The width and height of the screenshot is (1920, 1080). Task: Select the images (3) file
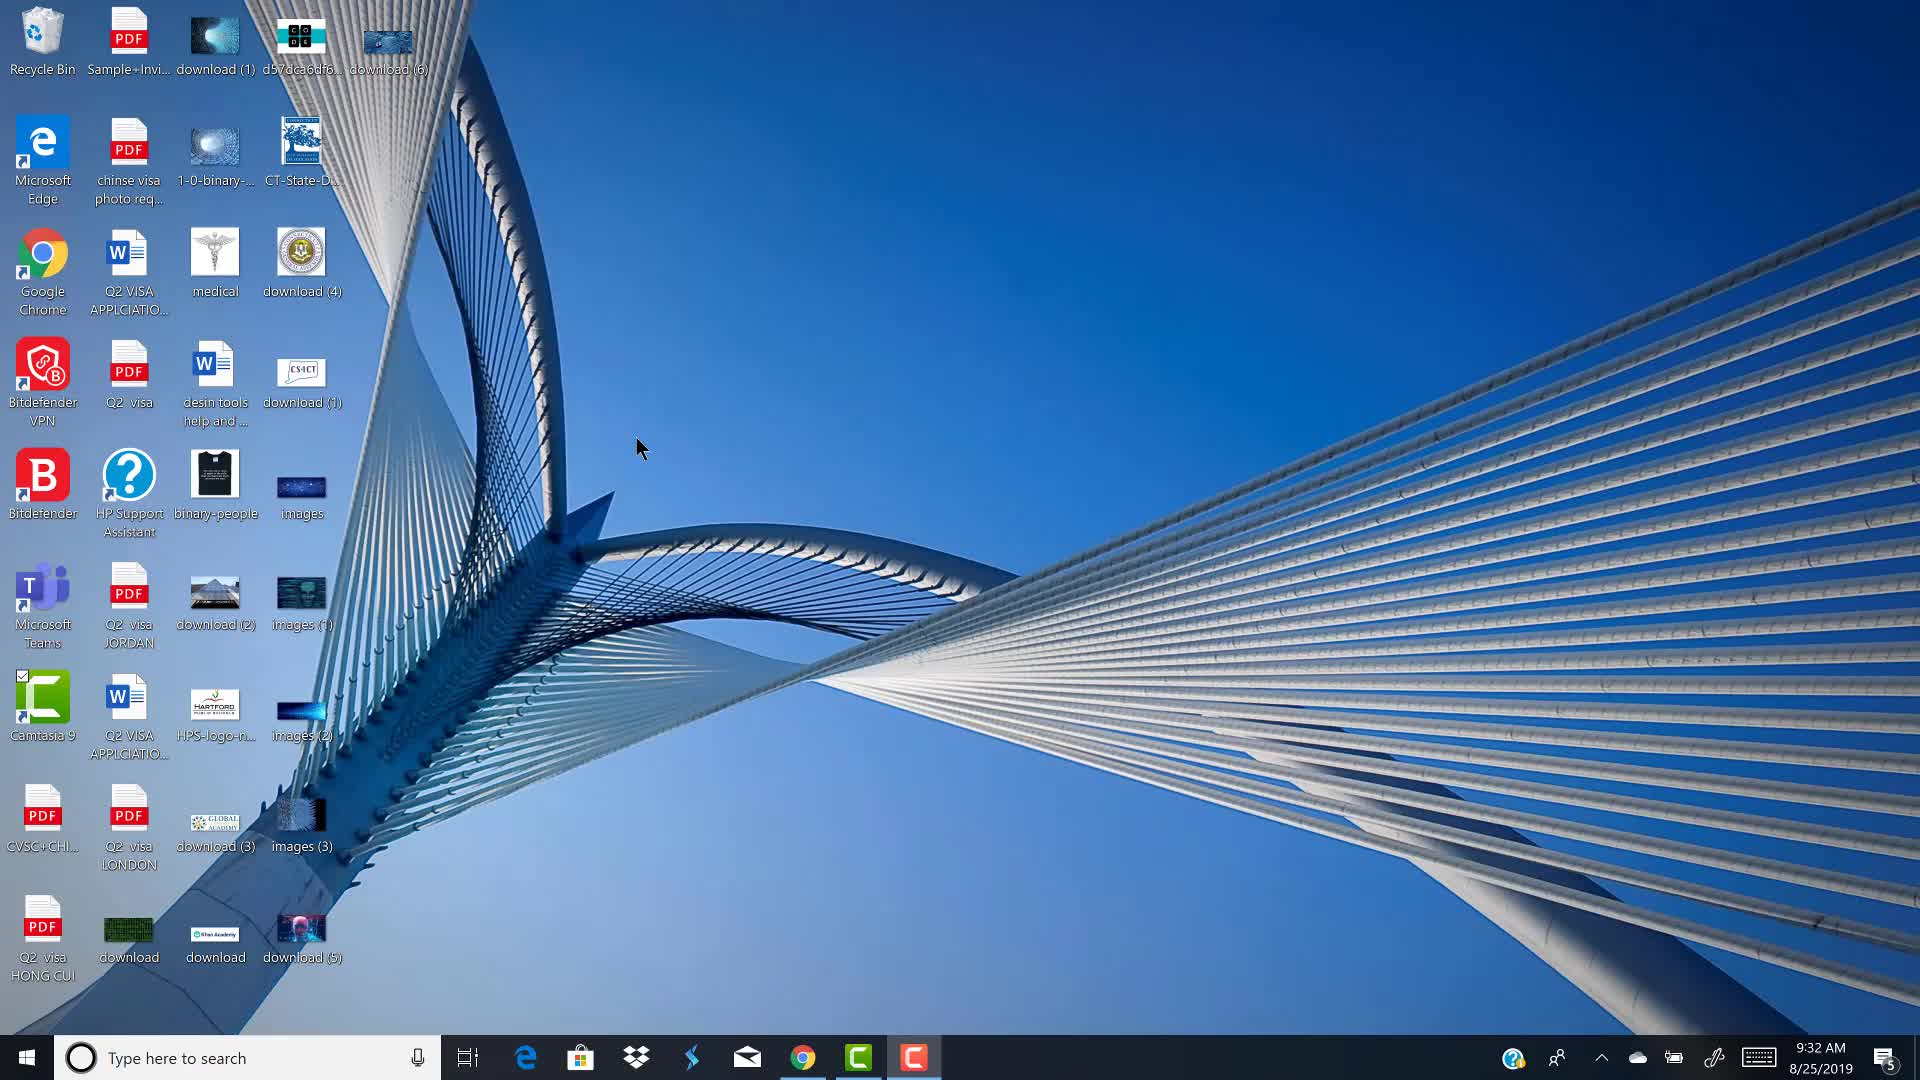click(302, 825)
